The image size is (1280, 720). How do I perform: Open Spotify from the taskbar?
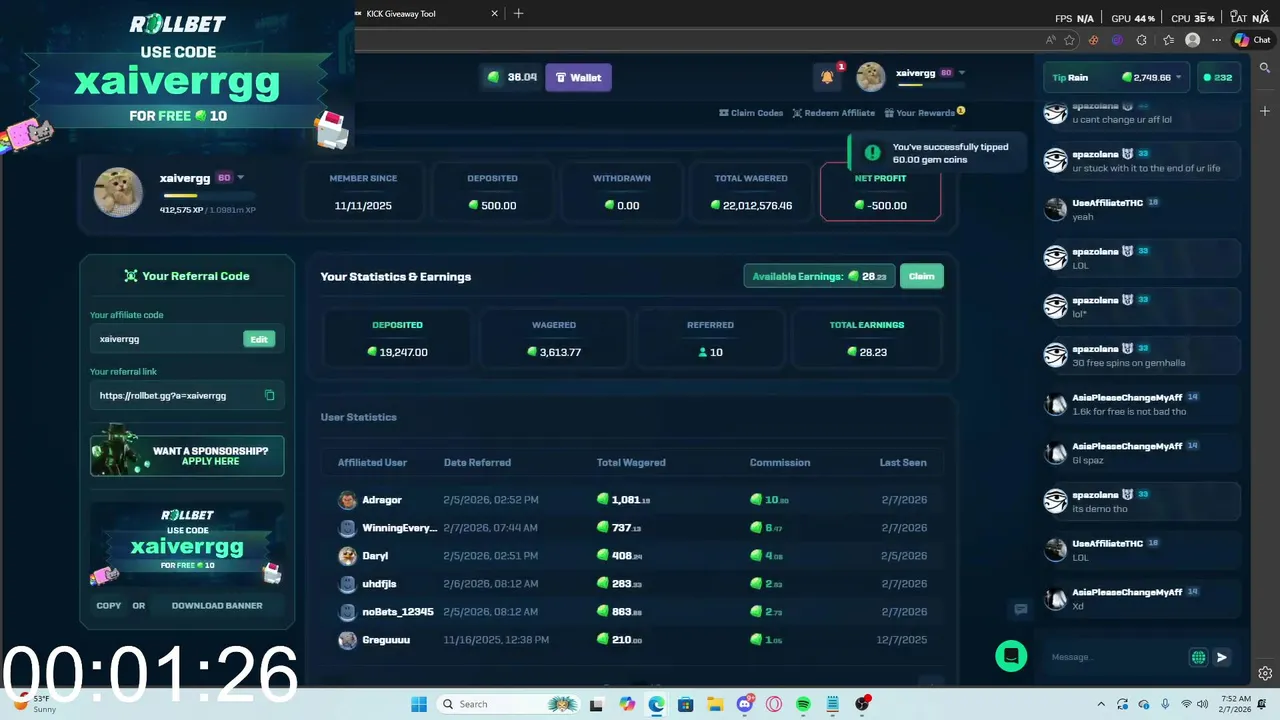pyautogui.click(x=804, y=704)
